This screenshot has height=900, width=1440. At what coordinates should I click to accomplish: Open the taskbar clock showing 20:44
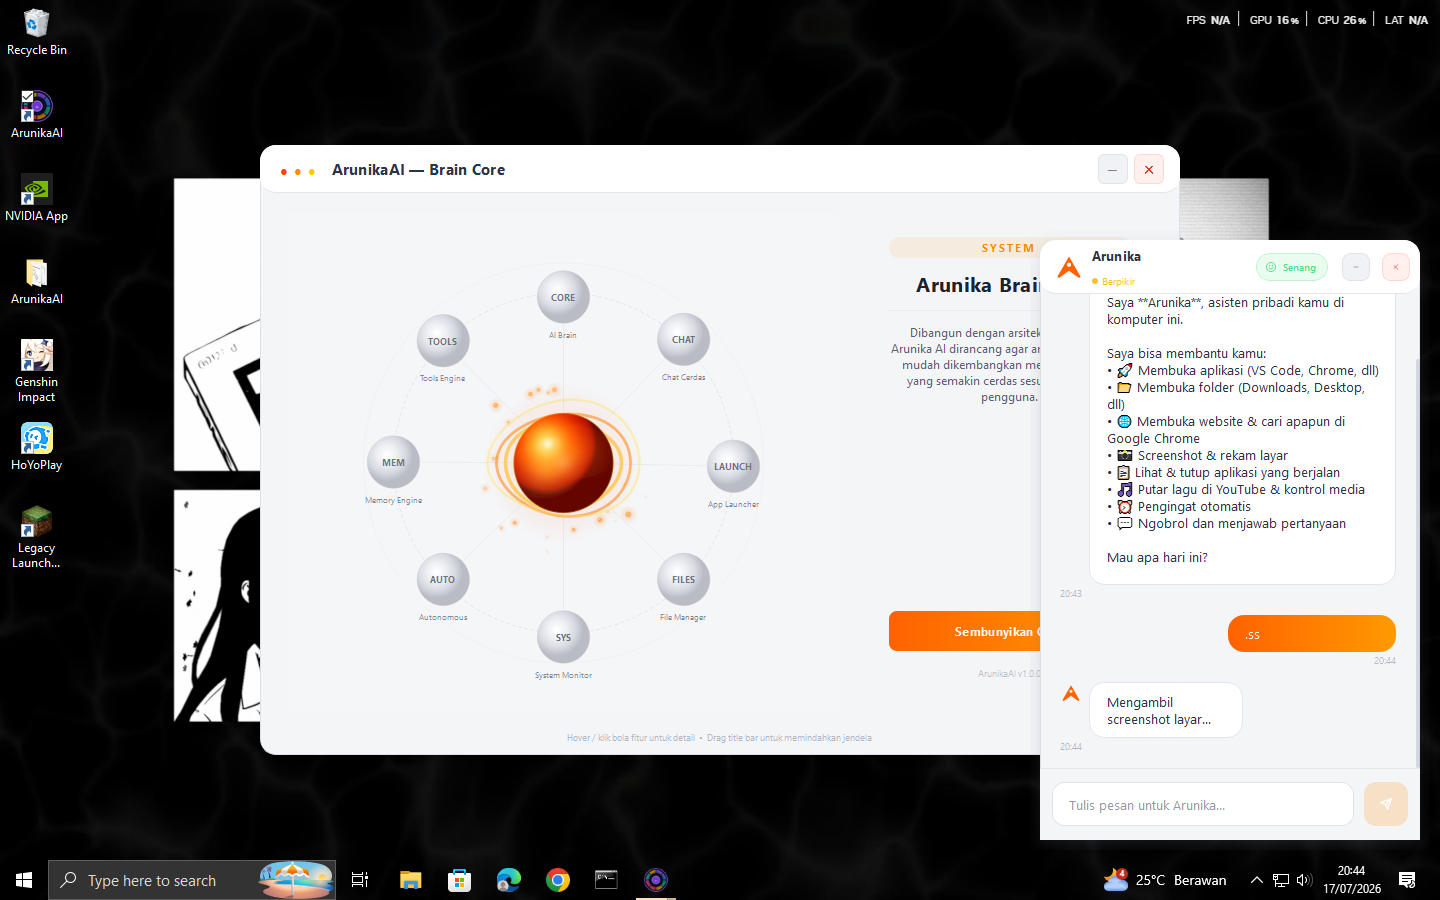pyautogui.click(x=1352, y=880)
